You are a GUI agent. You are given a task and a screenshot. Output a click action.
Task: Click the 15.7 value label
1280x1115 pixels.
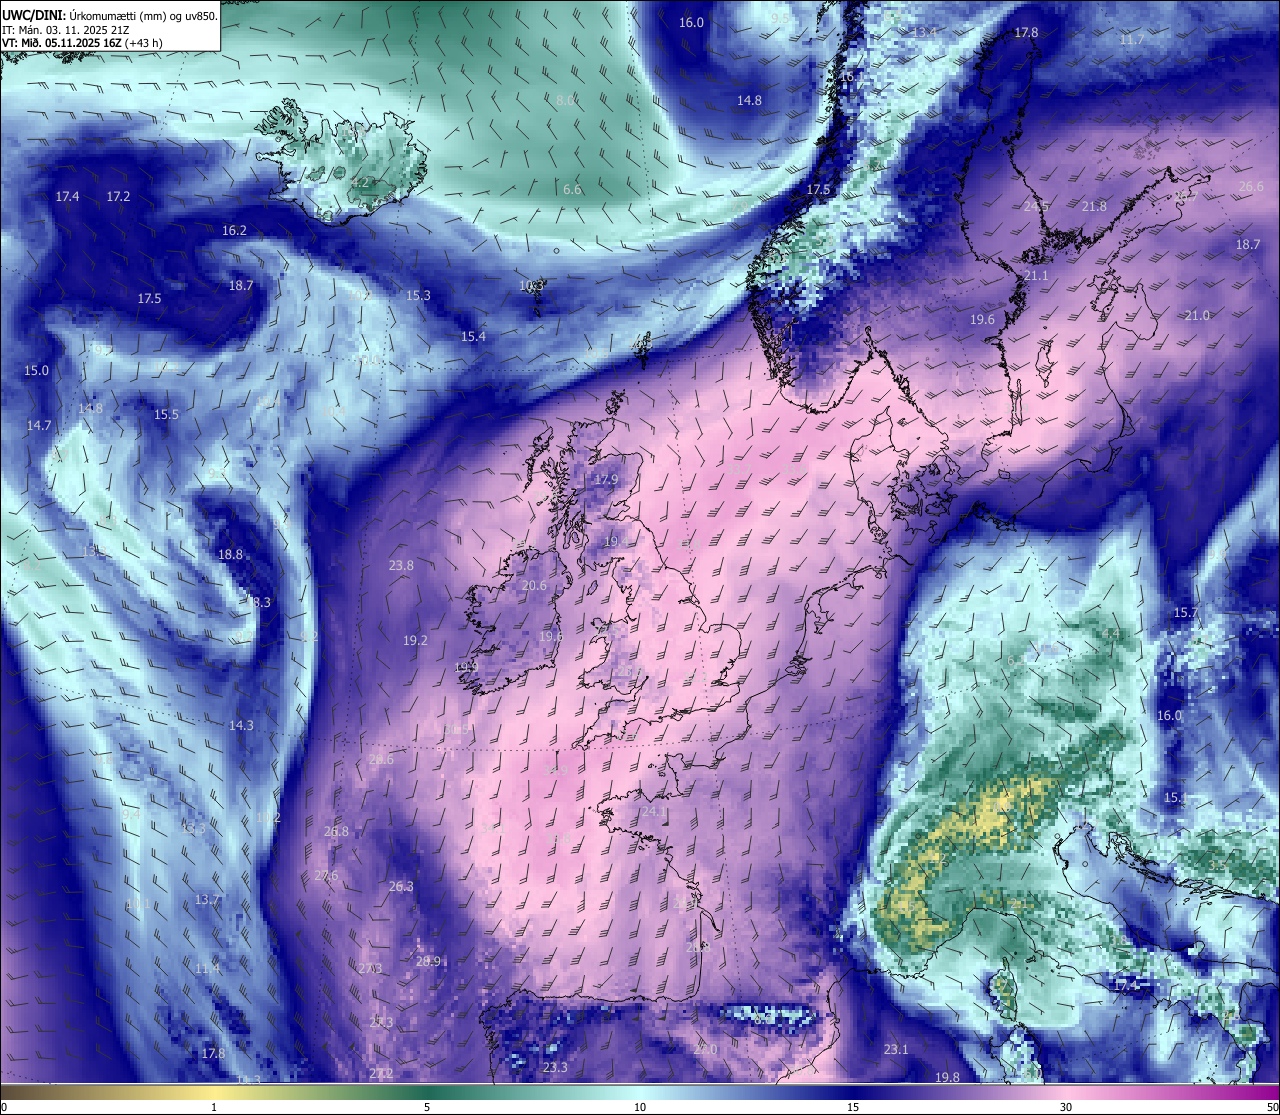pyautogui.click(x=1185, y=612)
